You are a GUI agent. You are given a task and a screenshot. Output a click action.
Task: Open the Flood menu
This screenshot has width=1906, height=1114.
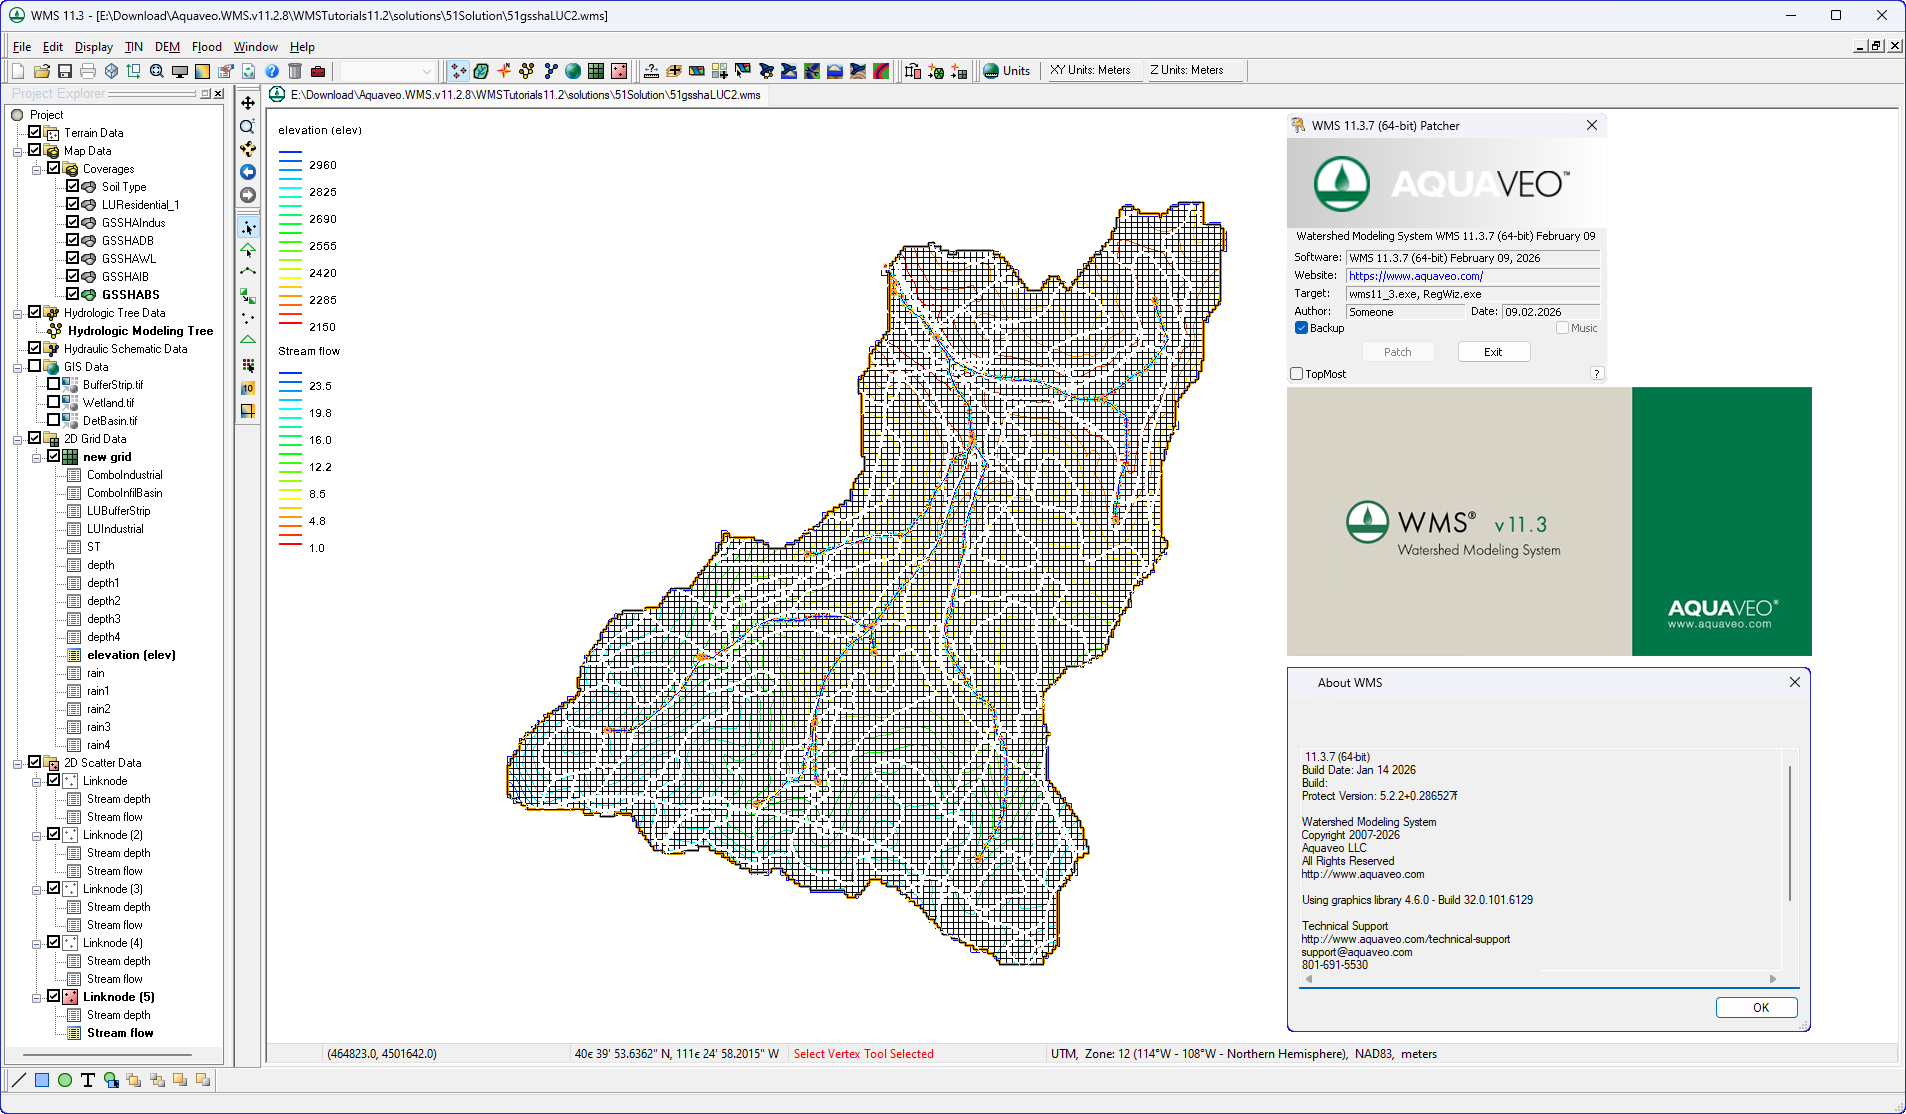click(206, 47)
